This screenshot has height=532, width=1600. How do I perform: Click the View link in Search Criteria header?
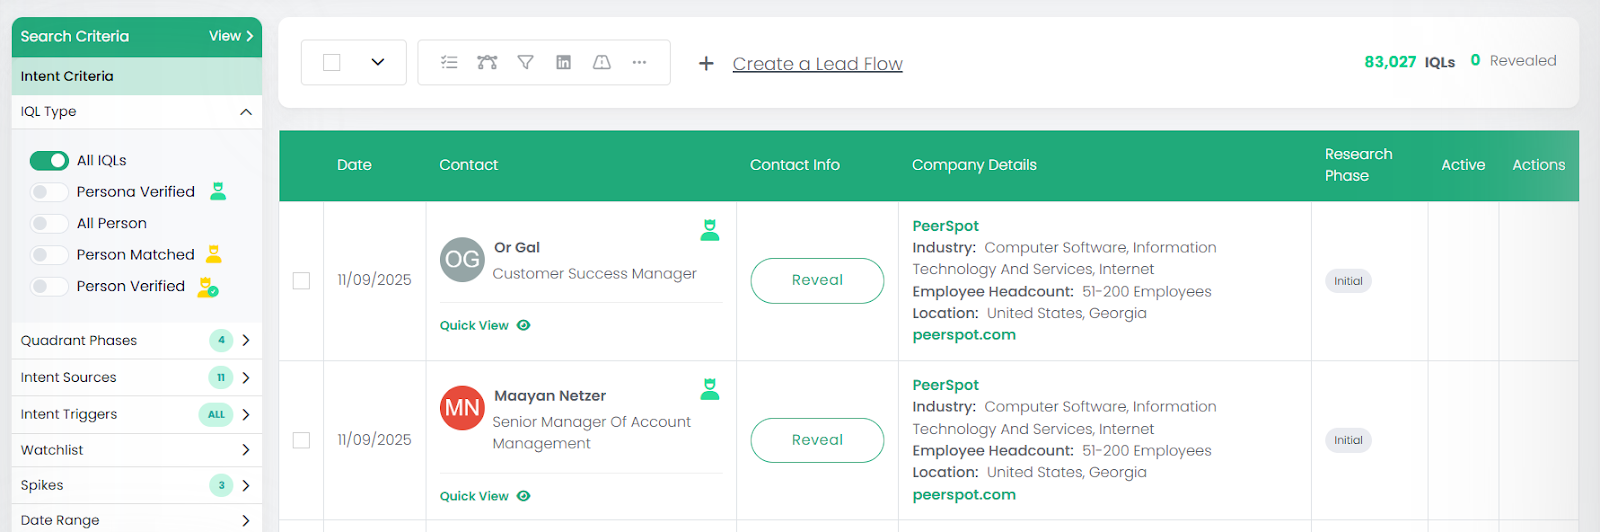click(x=230, y=36)
